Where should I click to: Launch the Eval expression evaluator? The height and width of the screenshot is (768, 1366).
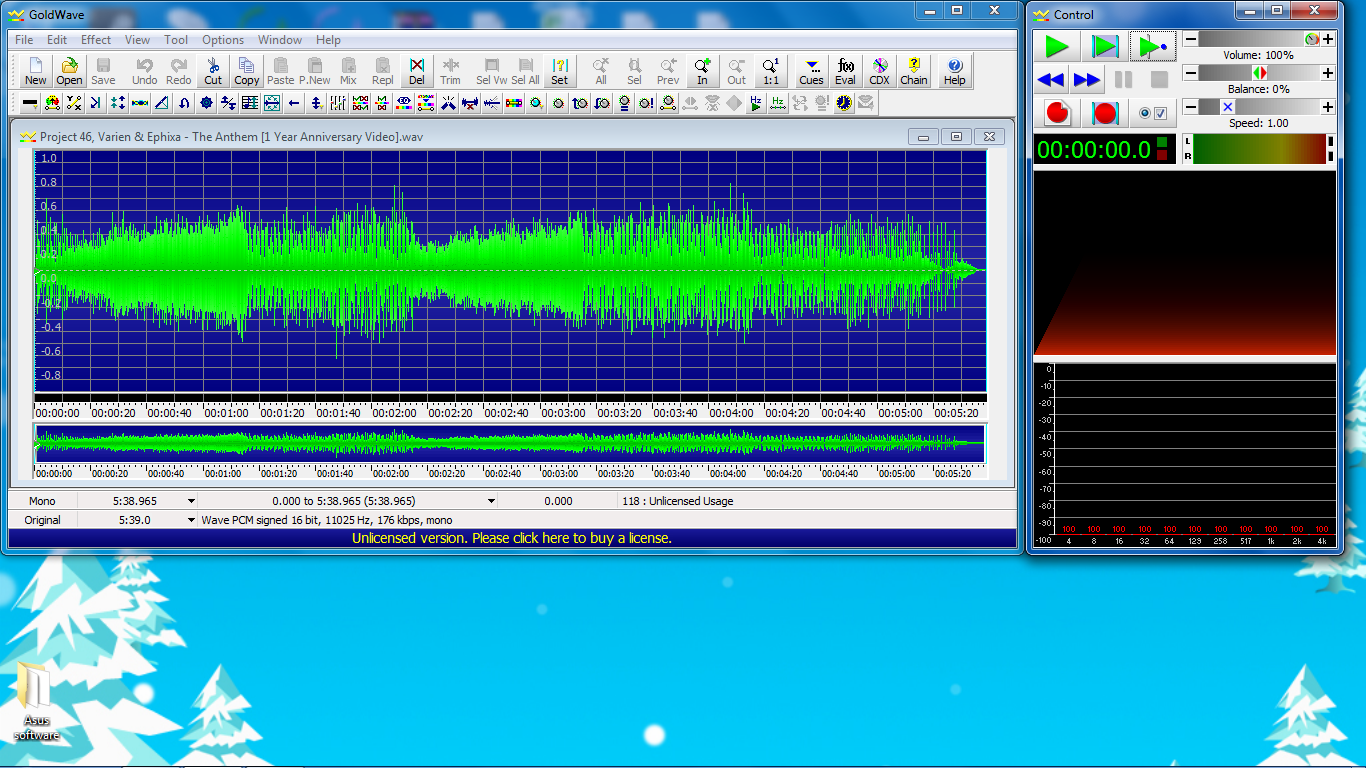pos(845,71)
